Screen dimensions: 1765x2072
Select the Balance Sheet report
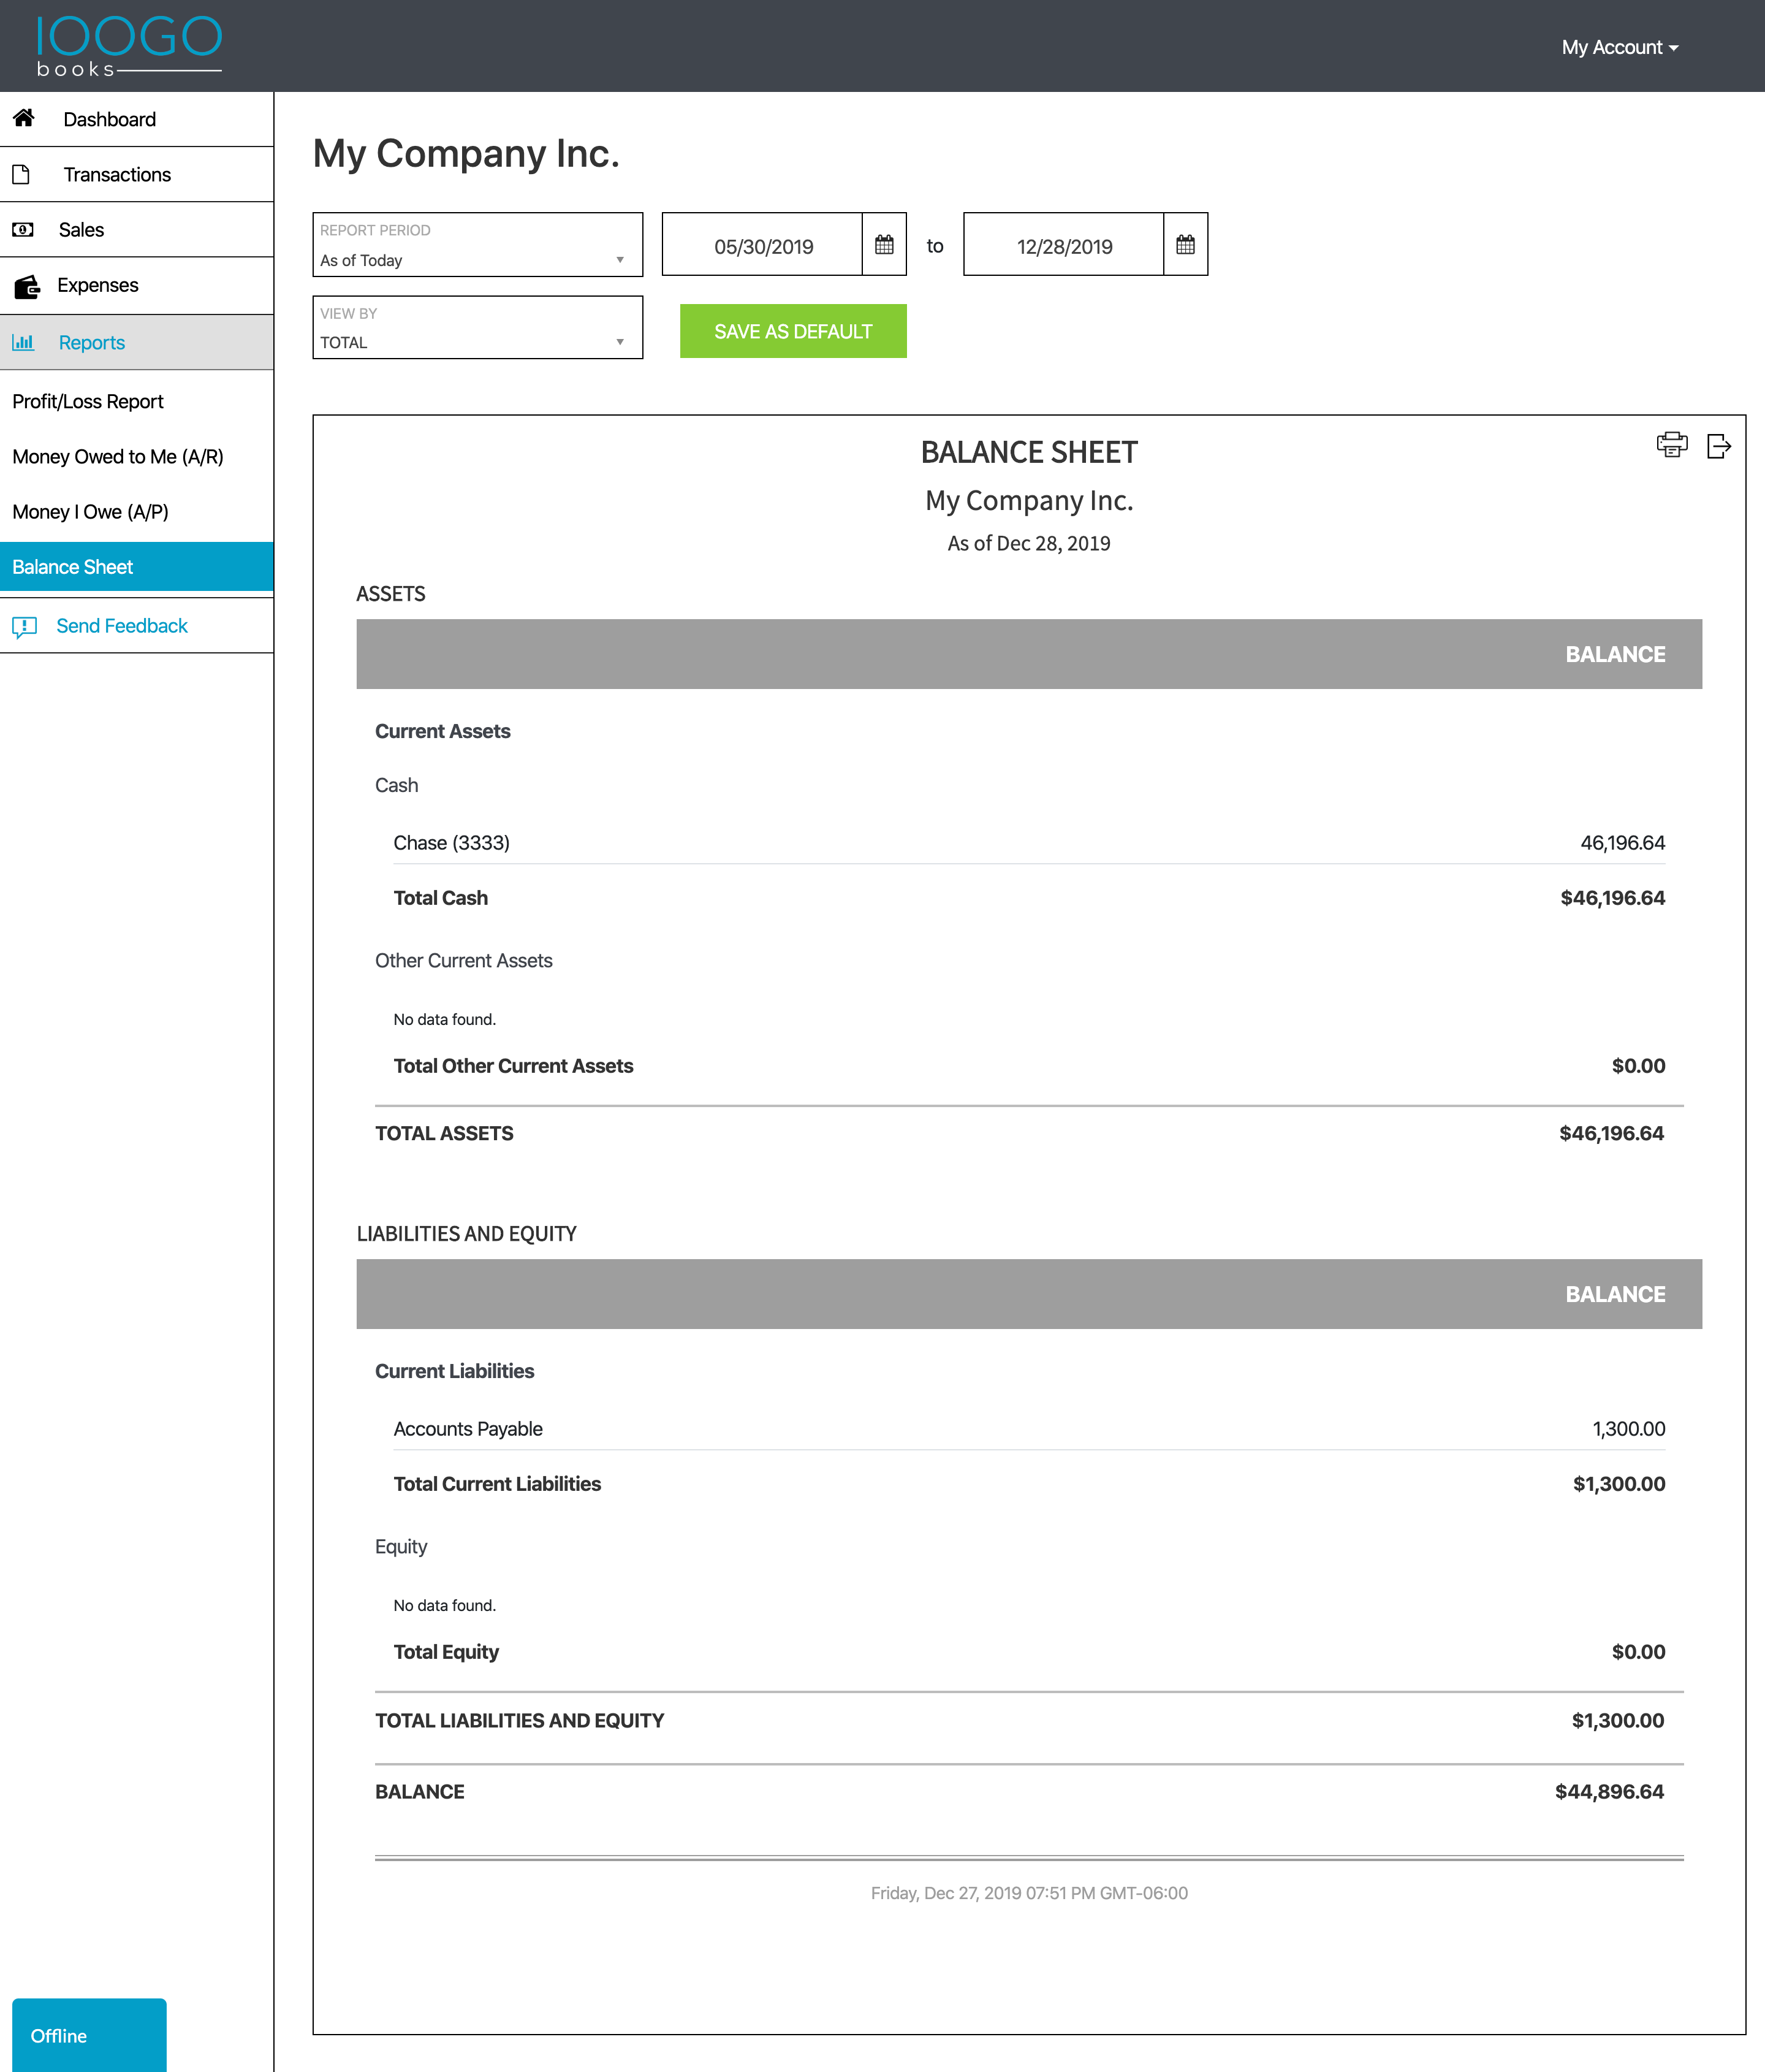click(137, 567)
